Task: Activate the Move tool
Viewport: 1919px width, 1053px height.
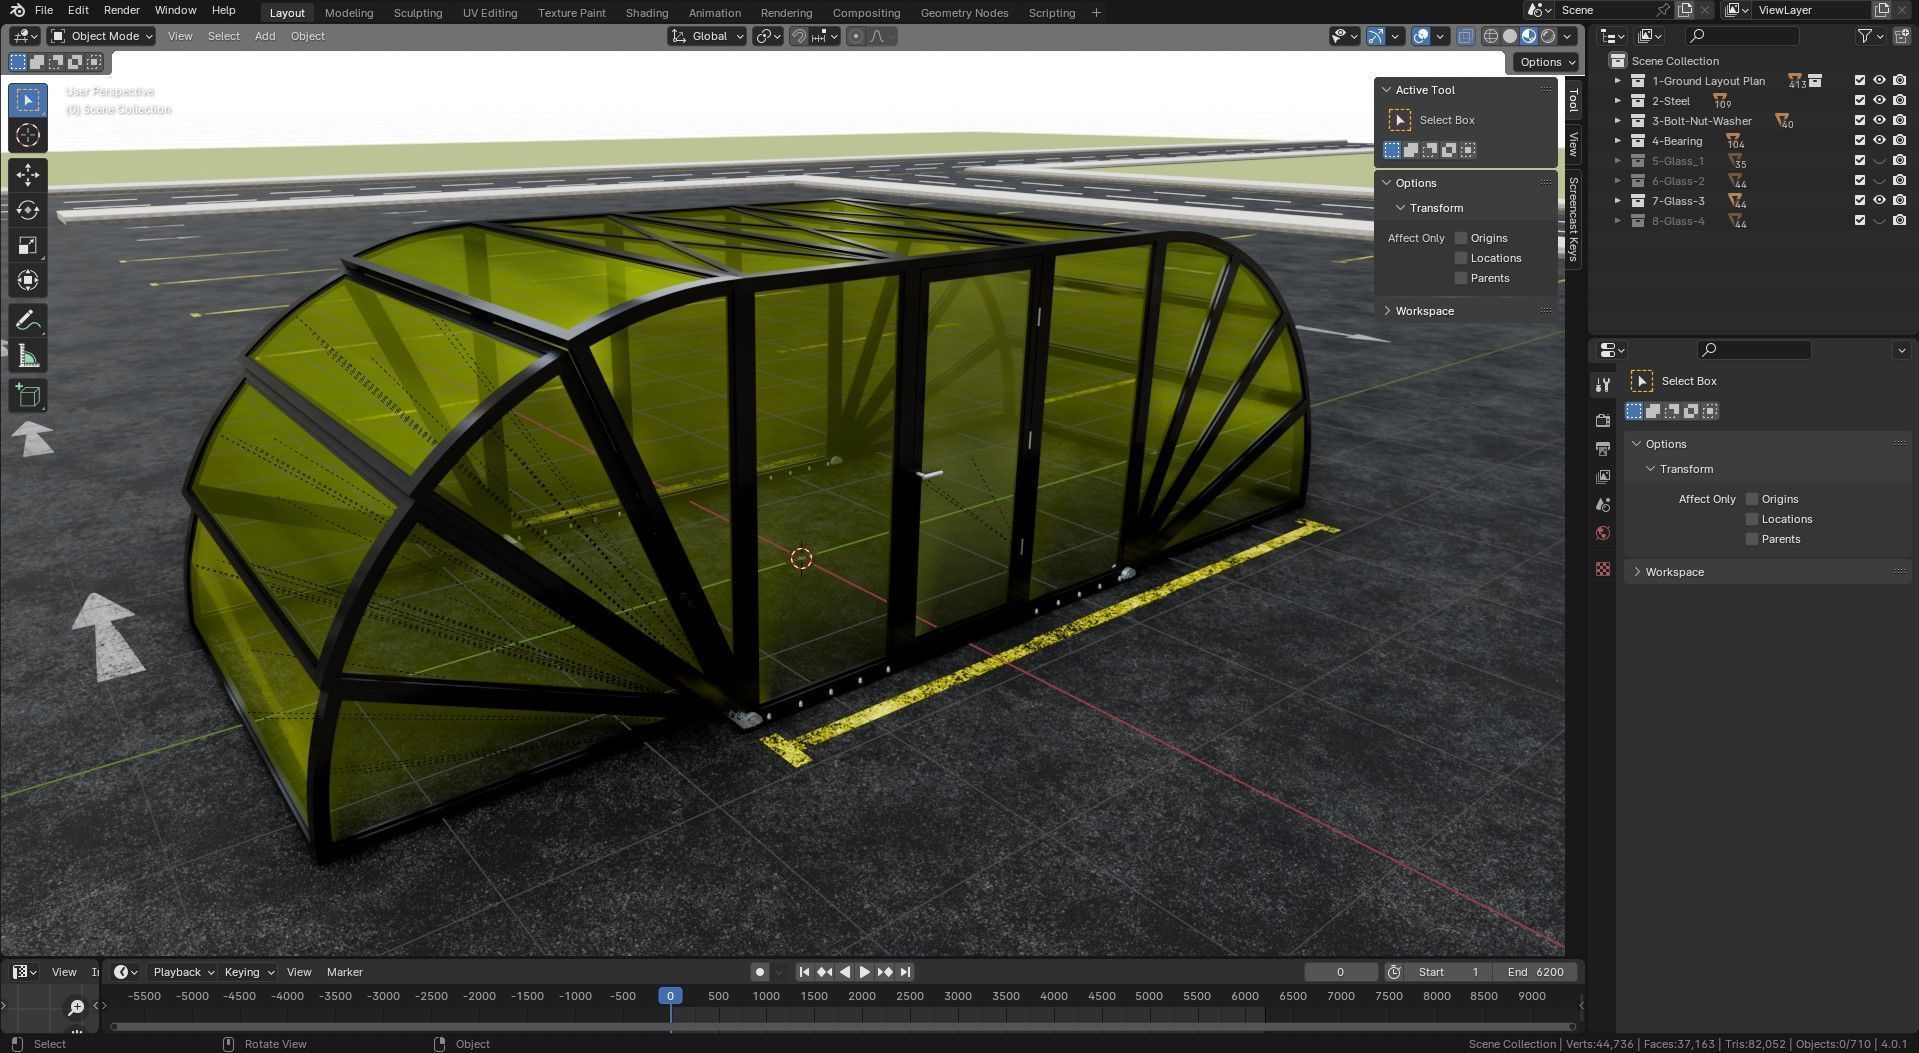Action: pos(28,175)
